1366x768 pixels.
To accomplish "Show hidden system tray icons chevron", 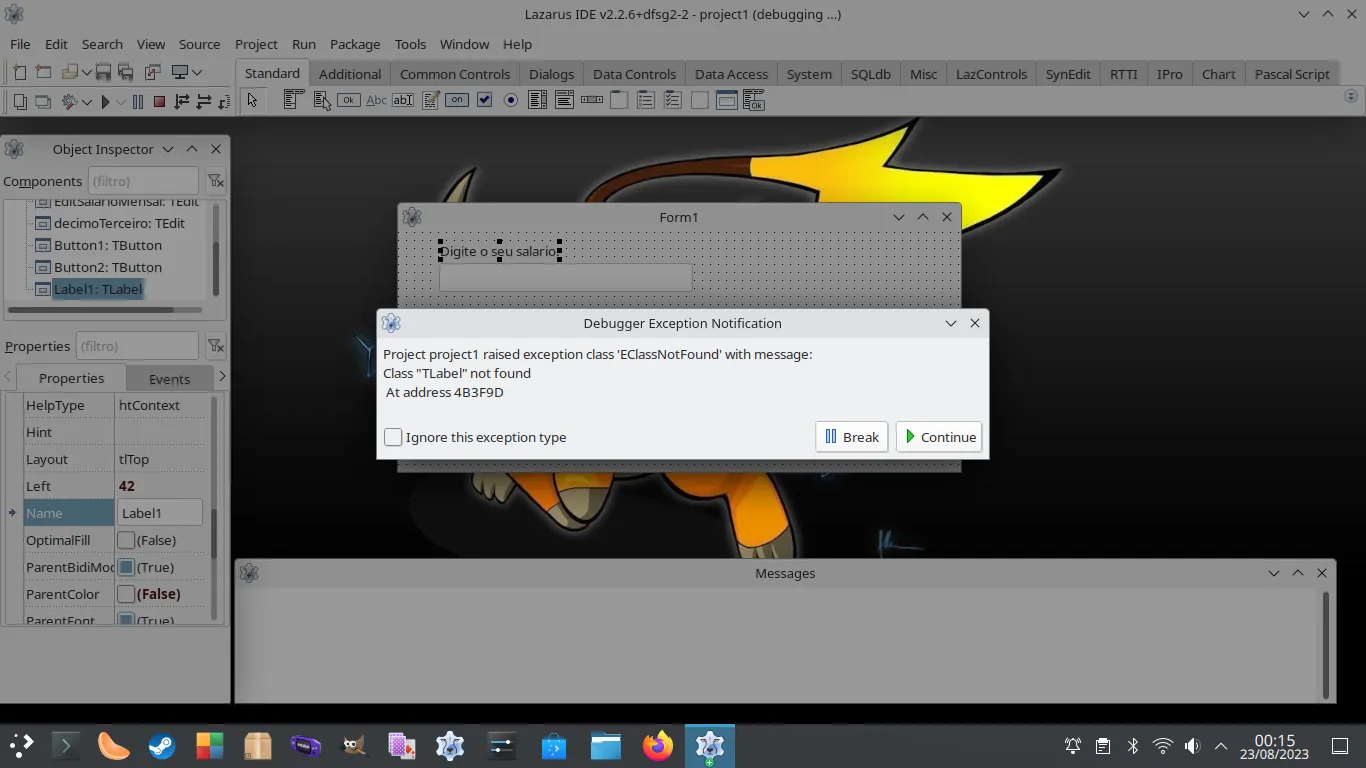I will click(x=1221, y=746).
